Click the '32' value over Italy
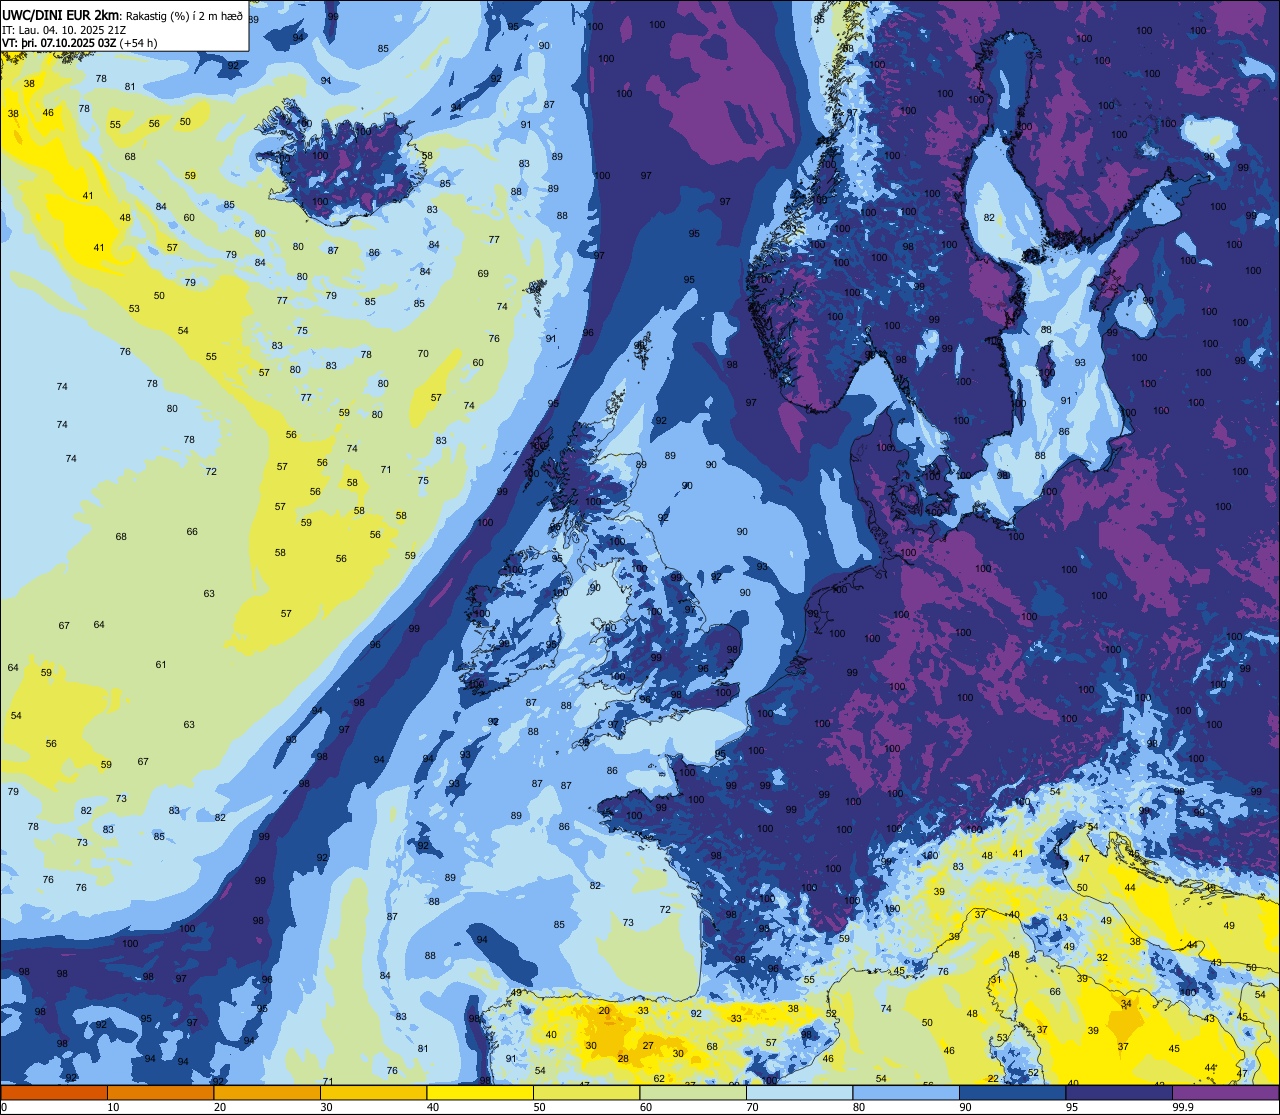1280x1115 pixels. click(x=1102, y=957)
